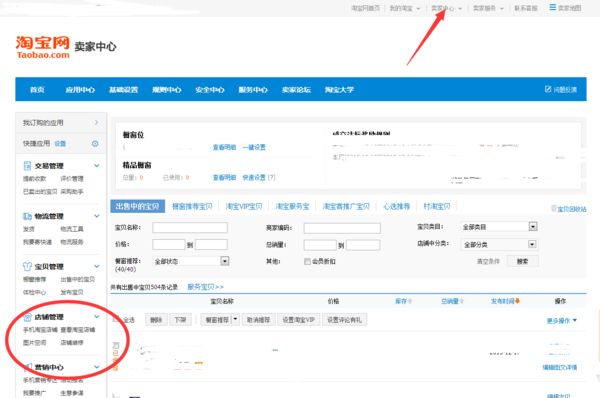Open 基础设置 in blue nav
600x398 pixels.
point(123,90)
